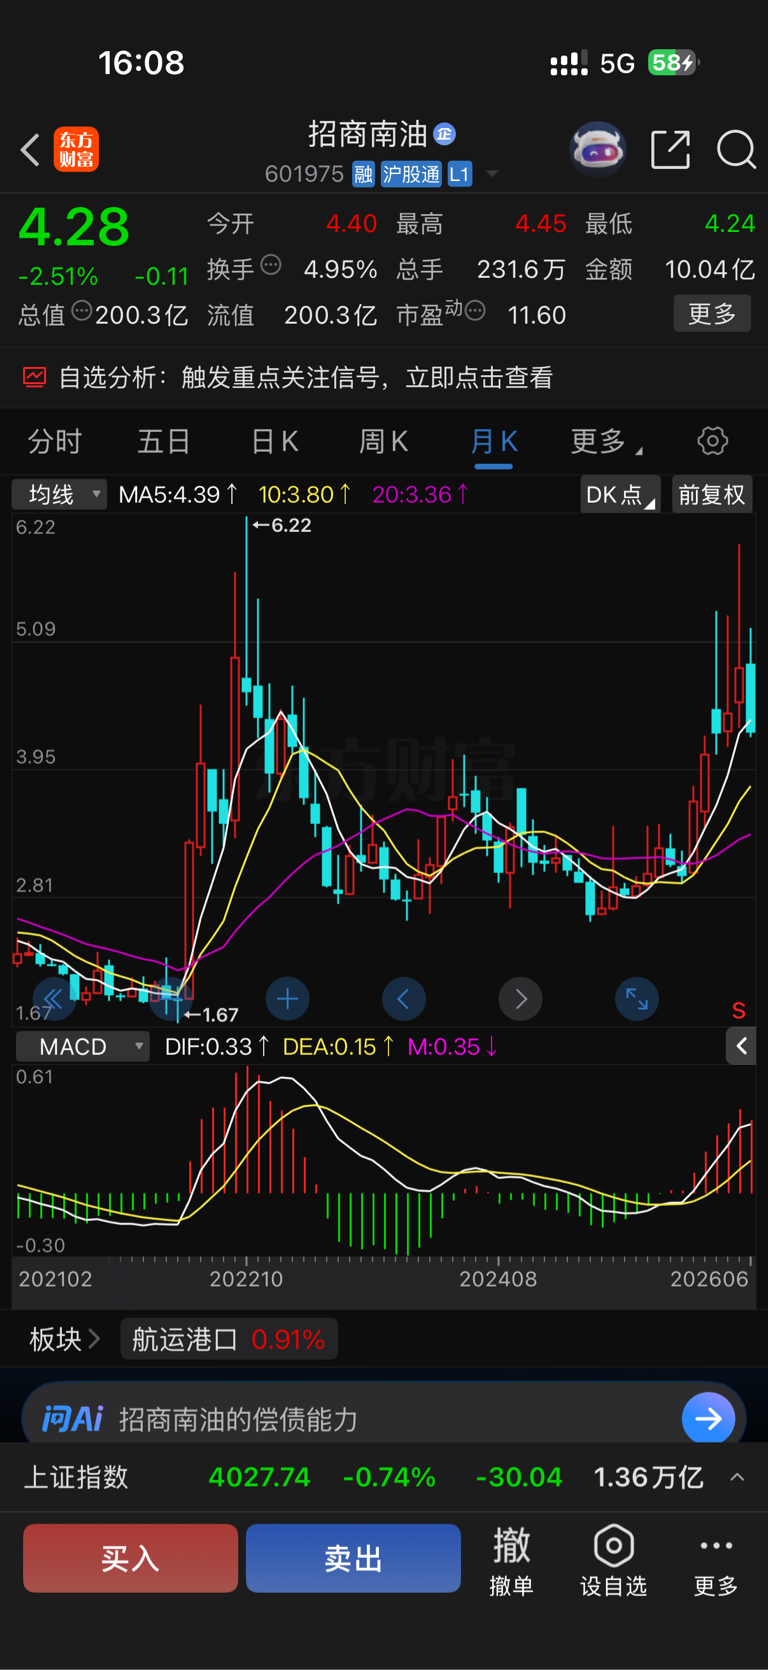768x1670 pixels.
Task: Switch to the 五日 tab
Action: (x=164, y=441)
